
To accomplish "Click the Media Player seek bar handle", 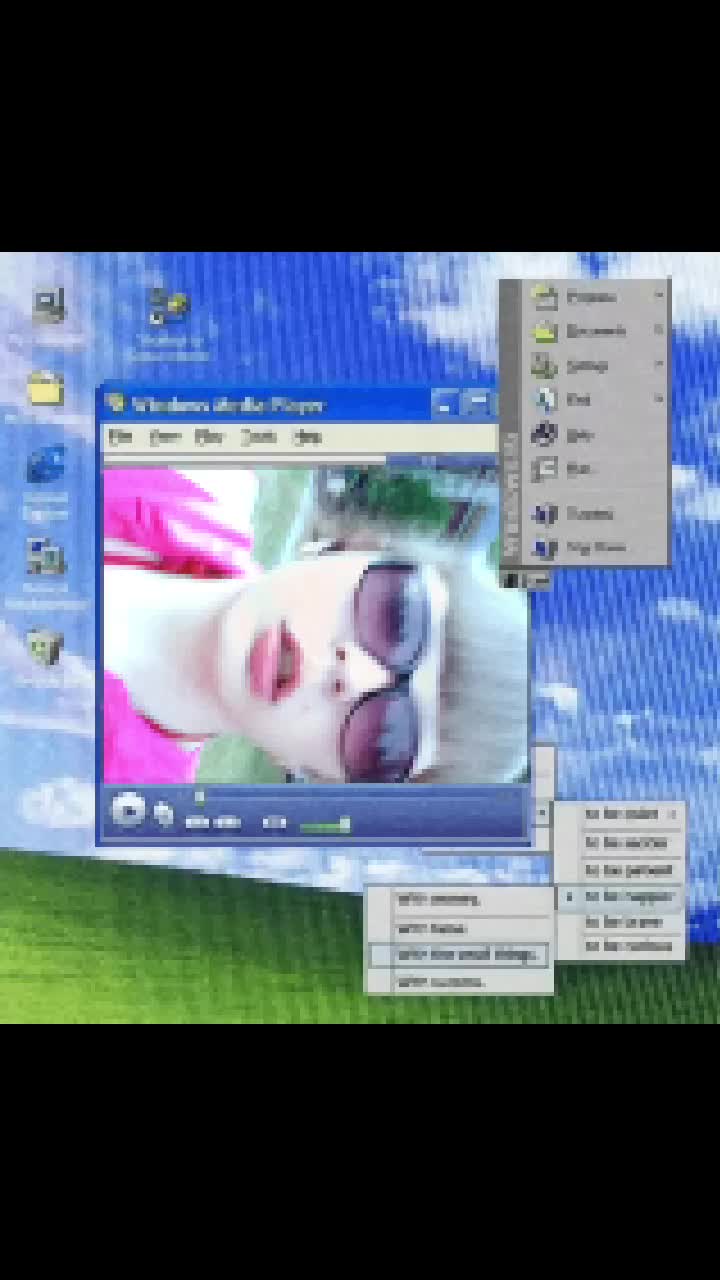I will click(x=199, y=797).
